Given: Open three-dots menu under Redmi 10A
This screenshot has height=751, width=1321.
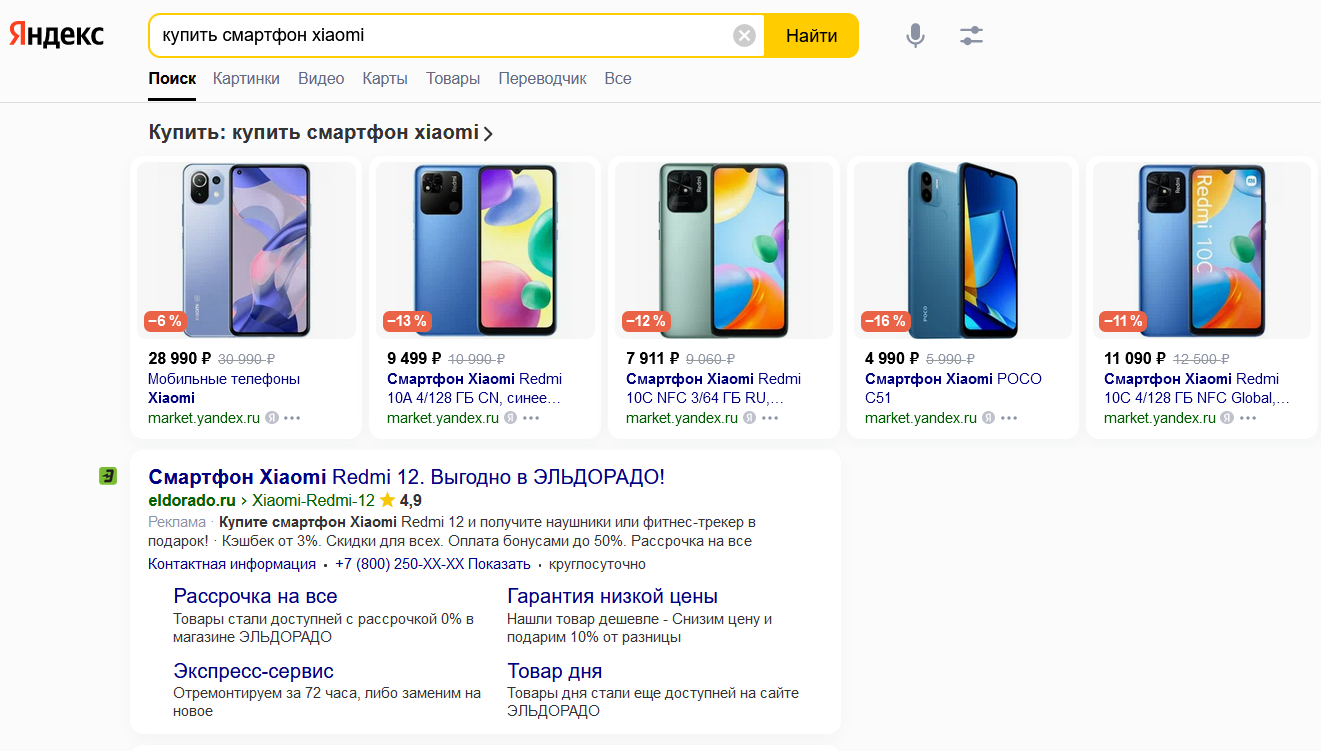Looking at the screenshot, I should pos(531,418).
